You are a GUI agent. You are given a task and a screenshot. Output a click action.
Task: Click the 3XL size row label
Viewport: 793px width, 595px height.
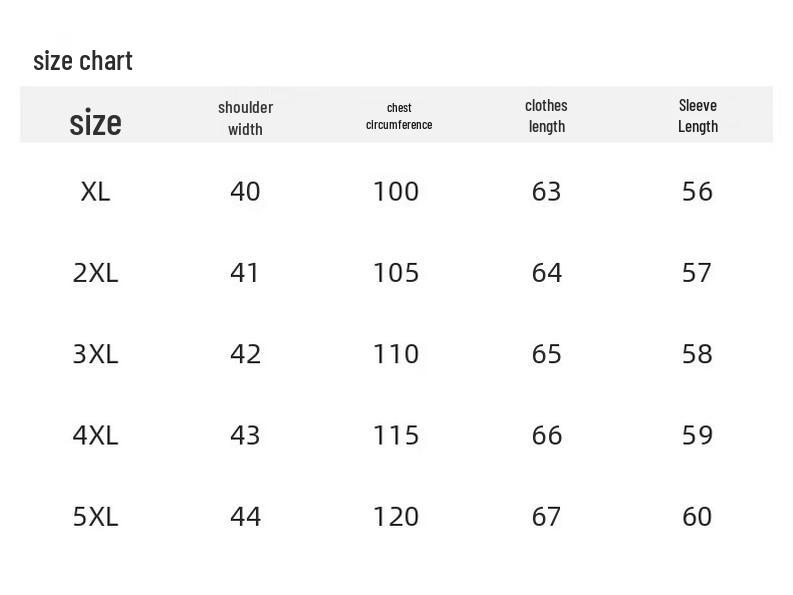95,354
